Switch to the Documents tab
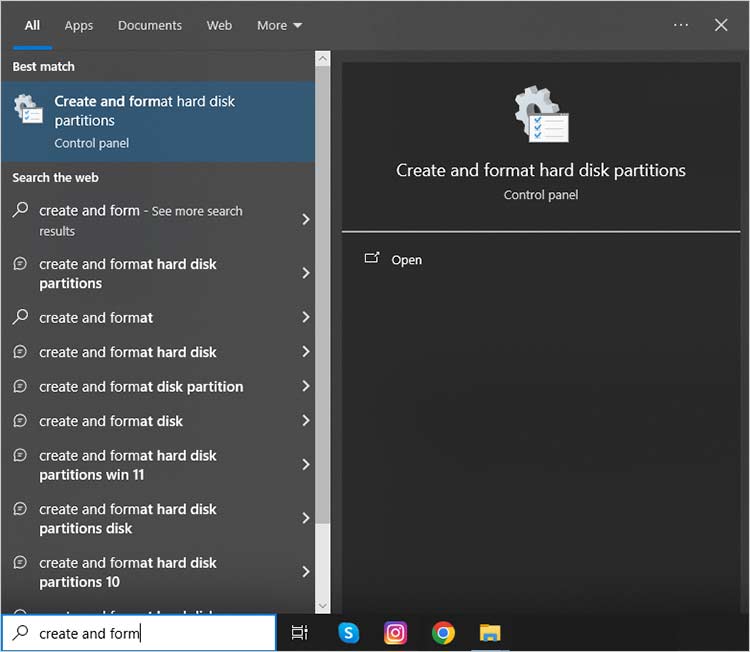 point(150,25)
